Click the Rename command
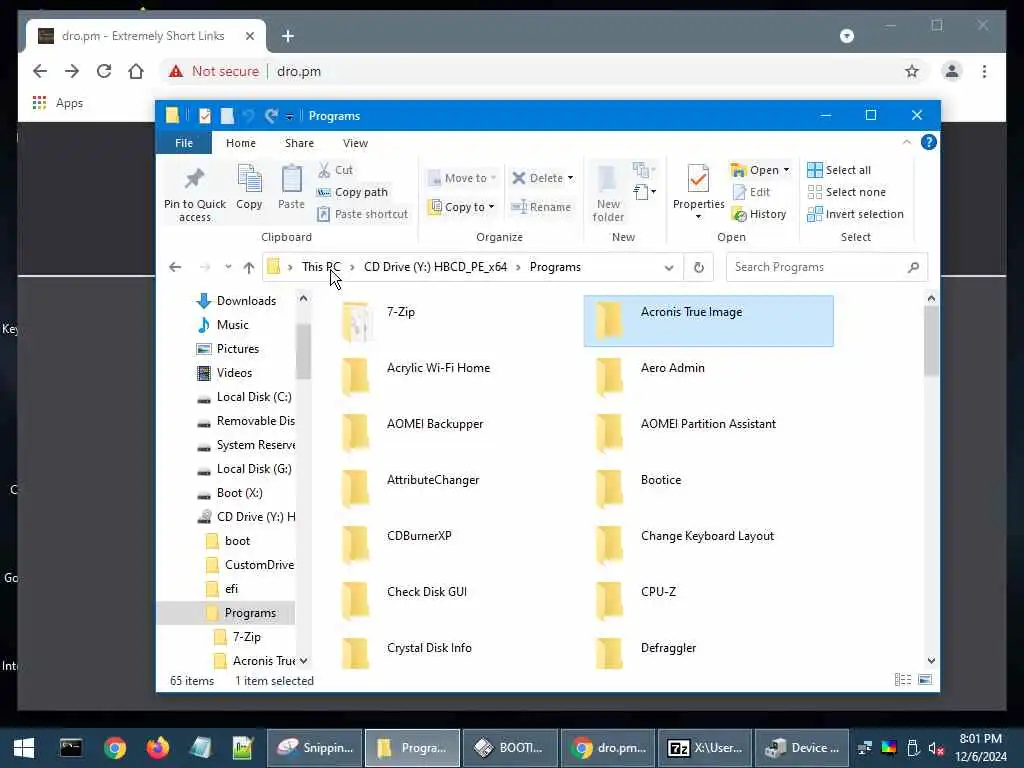This screenshot has width=1024, height=768. coord(541,207)
